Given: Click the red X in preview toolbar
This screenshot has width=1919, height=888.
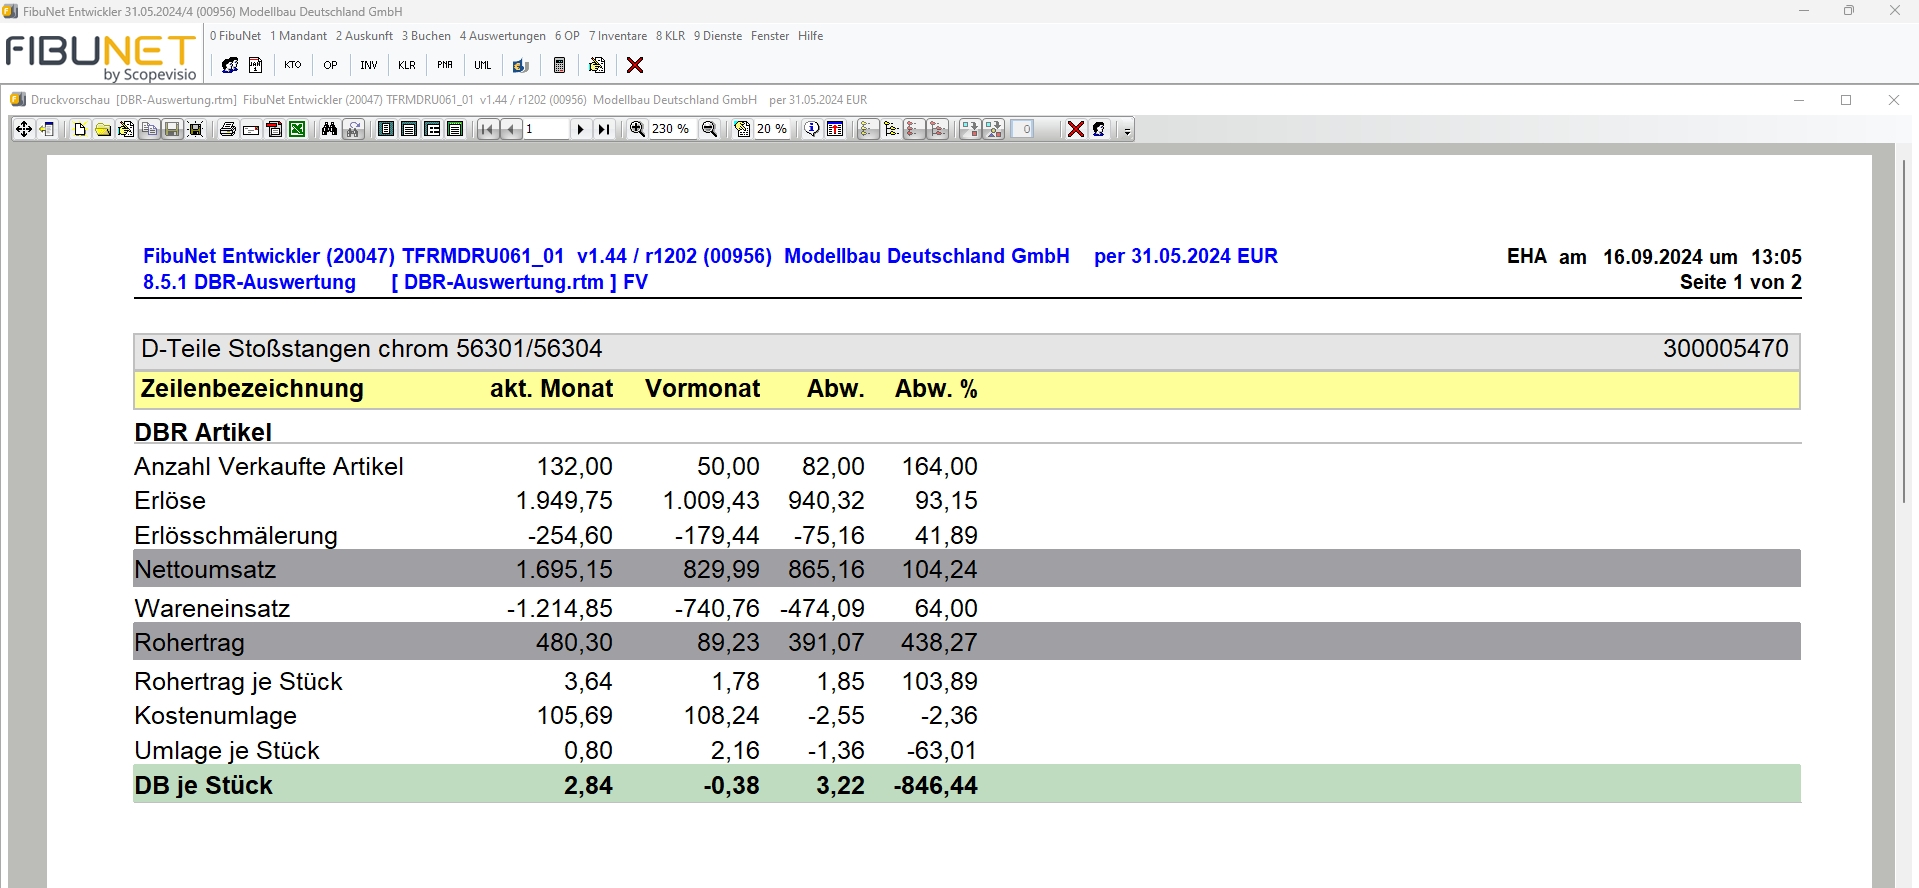Looking at the screenshot, I should click(1075, 129).
